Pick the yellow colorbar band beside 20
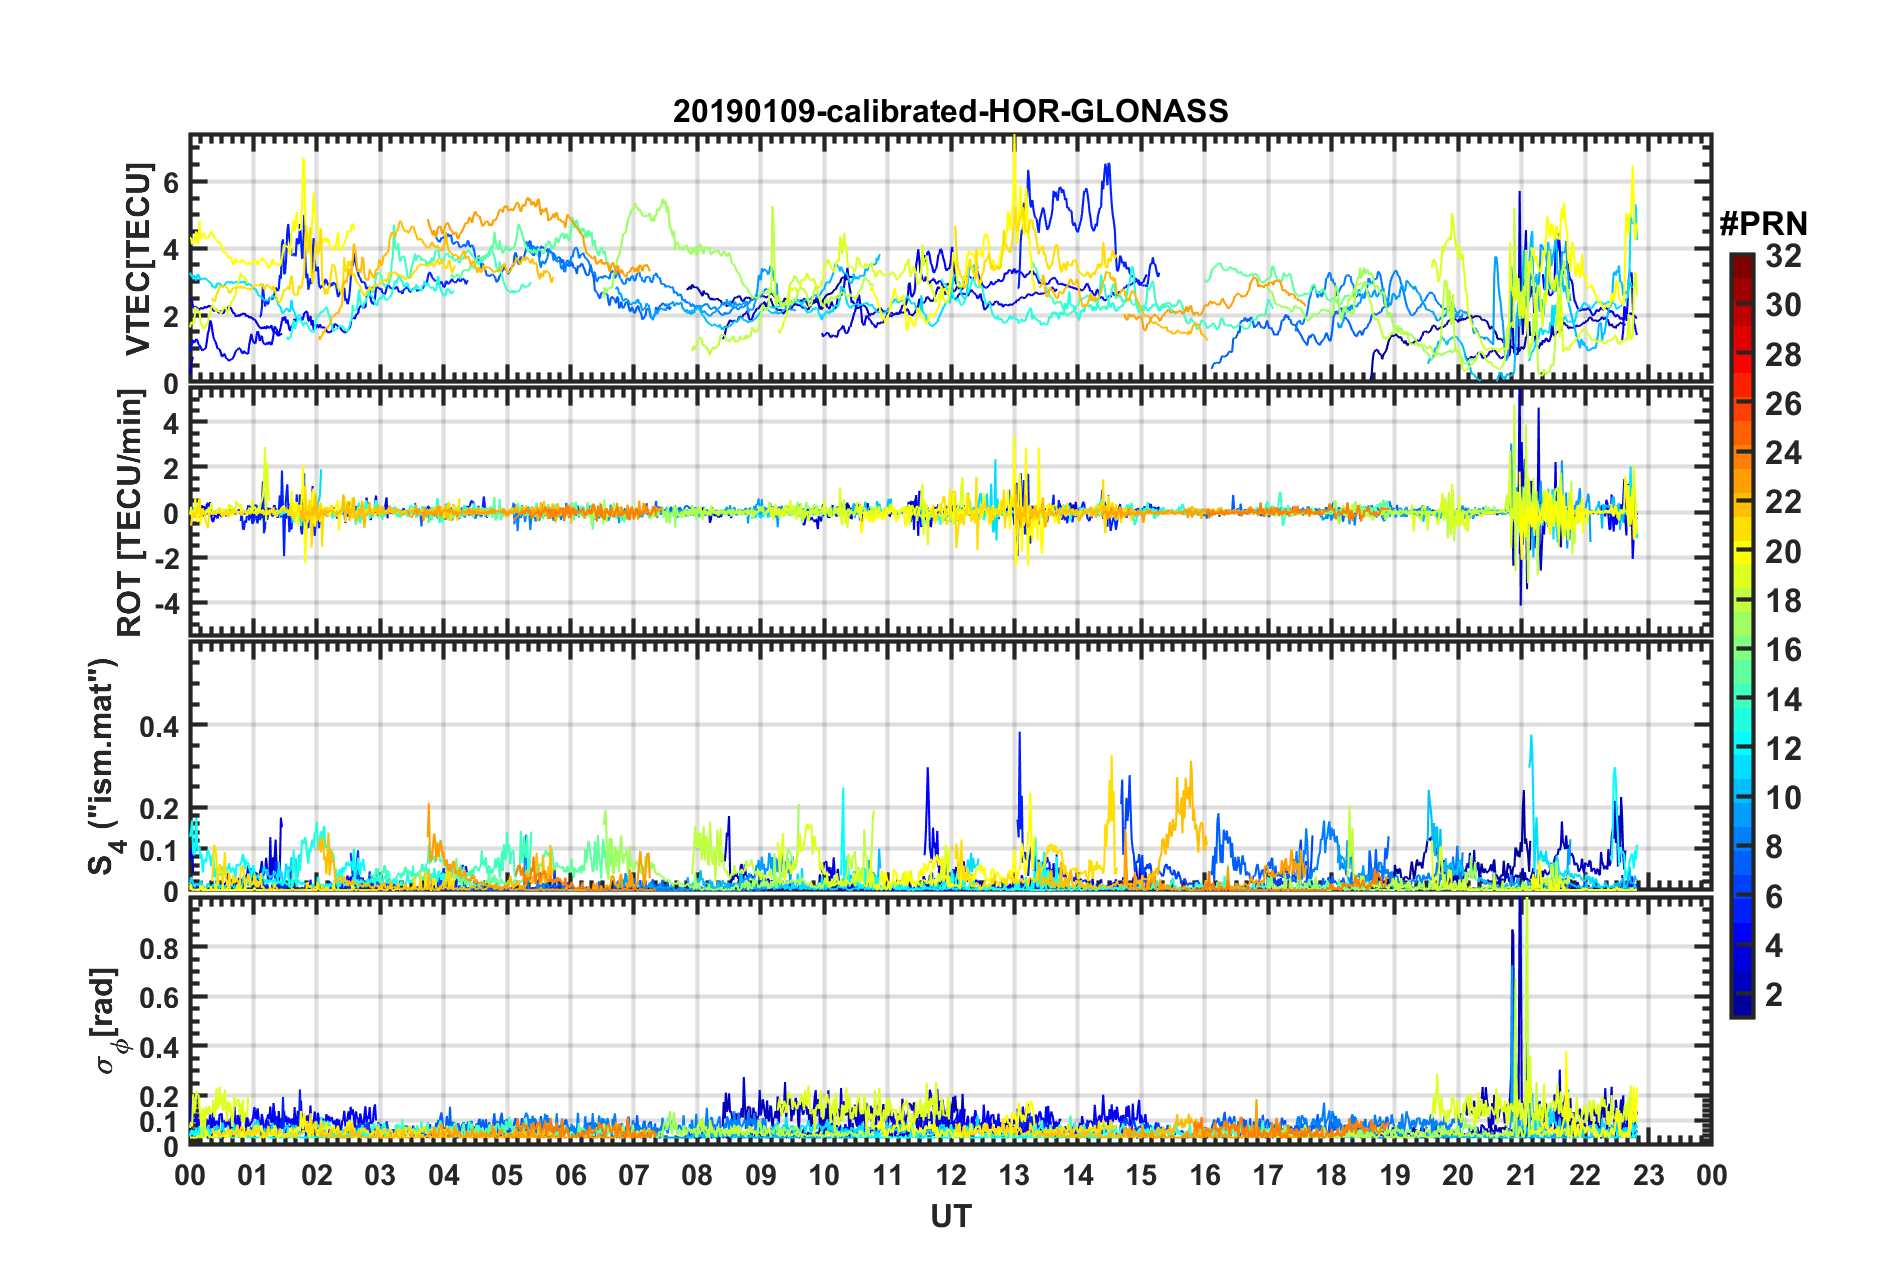The image size is (1902, 1272). pyautogui.click(x=1741, y=552)
